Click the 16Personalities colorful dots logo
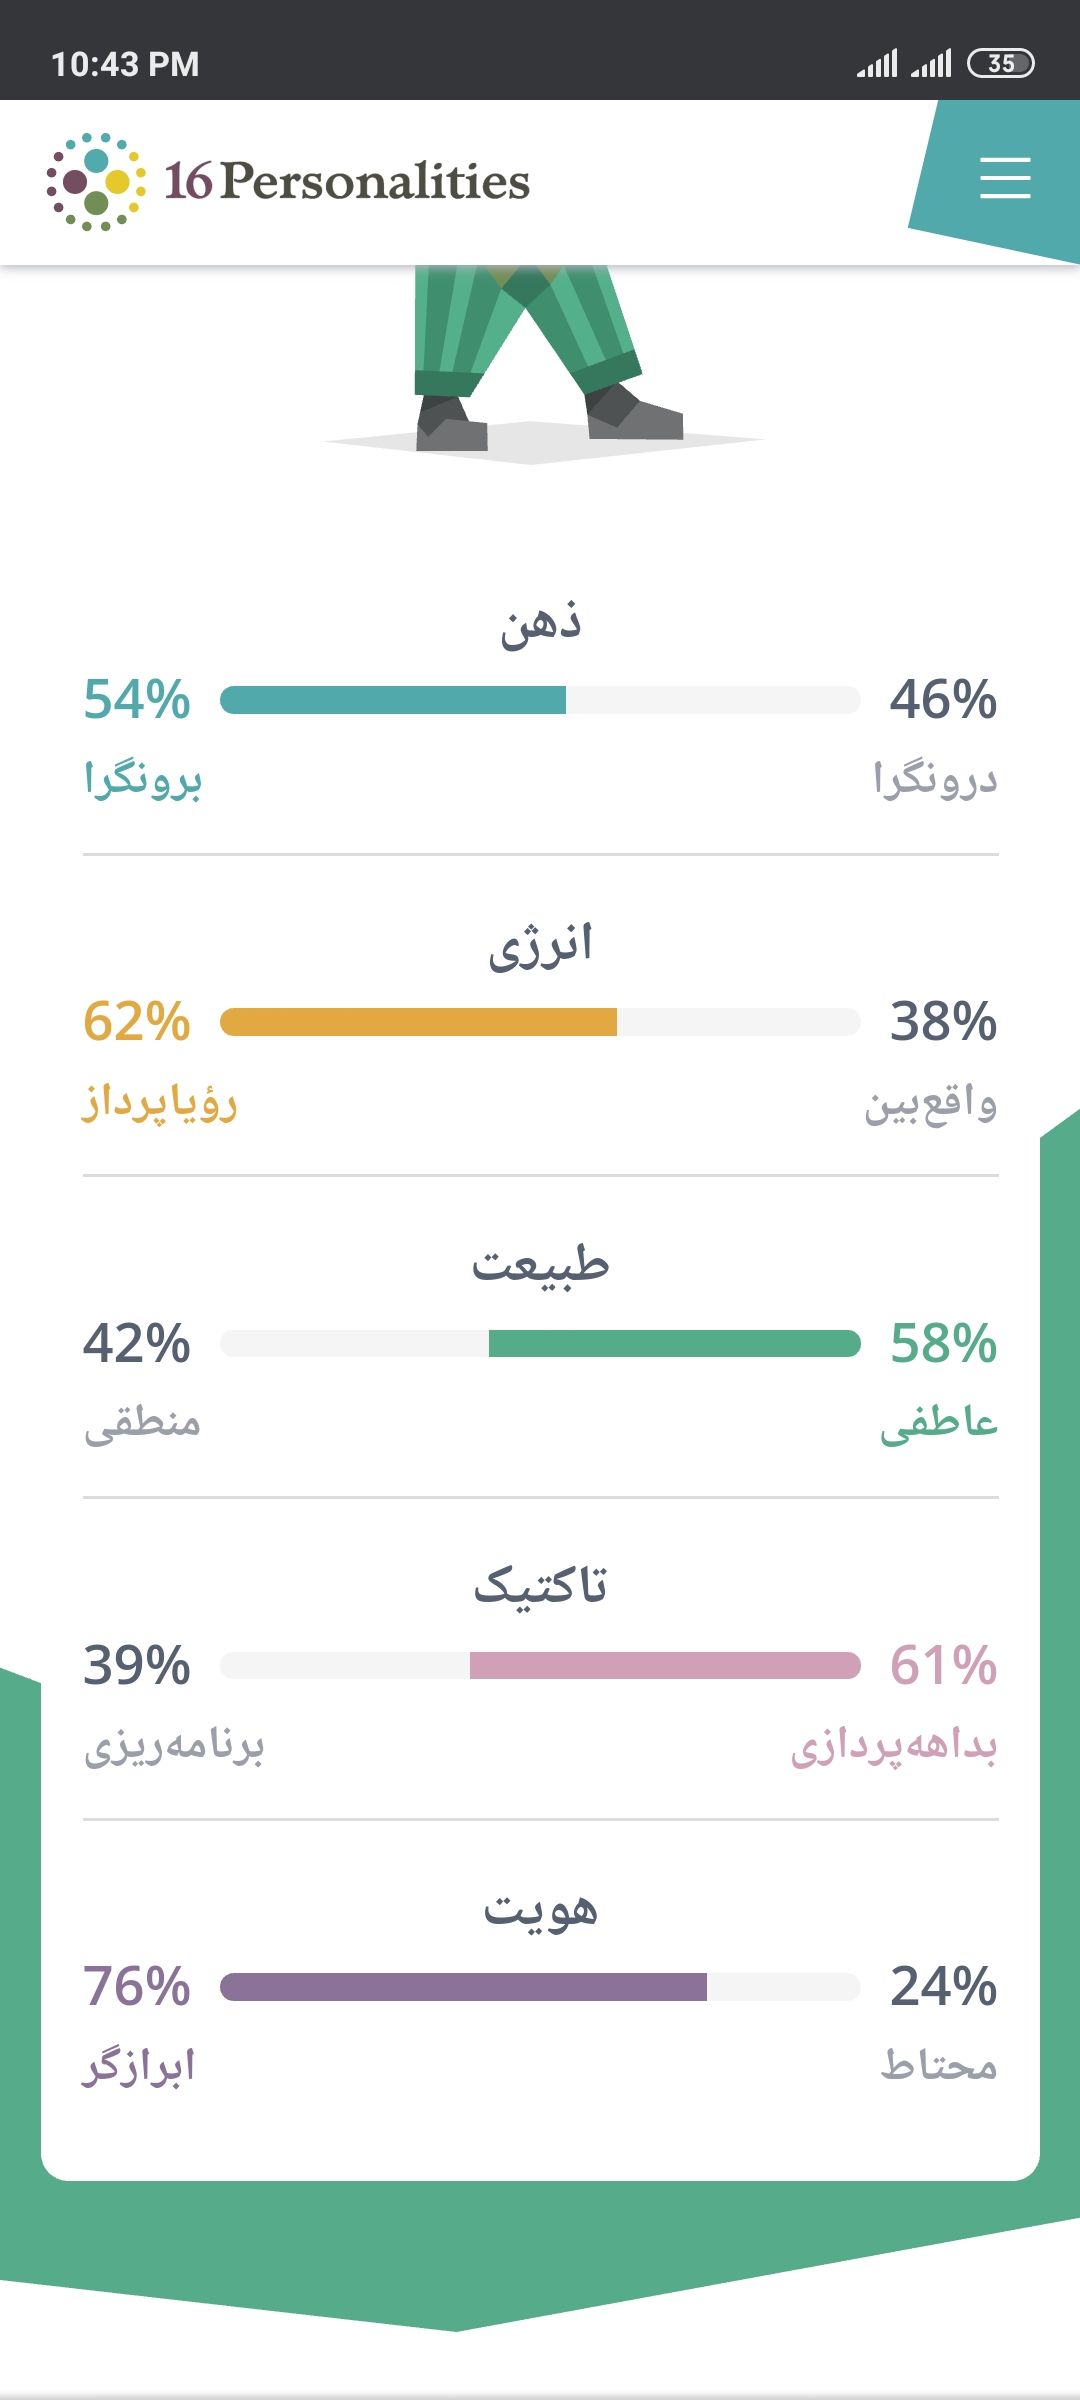Viewport: 1080px width, 2400px height. coord(96,182)
